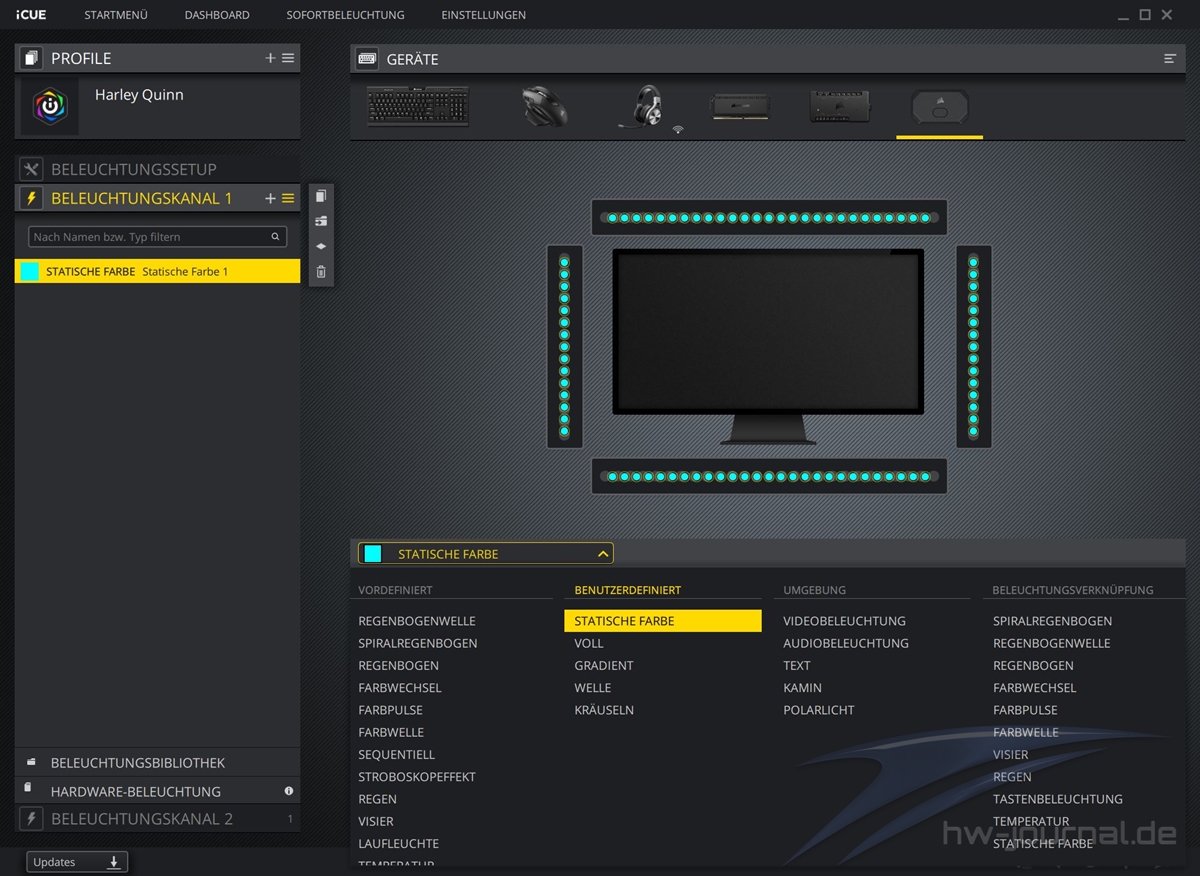Select STATISCHE FARBE under Benutzerdefiniert
Screen dimensions: 1200x876
[663, 621]
